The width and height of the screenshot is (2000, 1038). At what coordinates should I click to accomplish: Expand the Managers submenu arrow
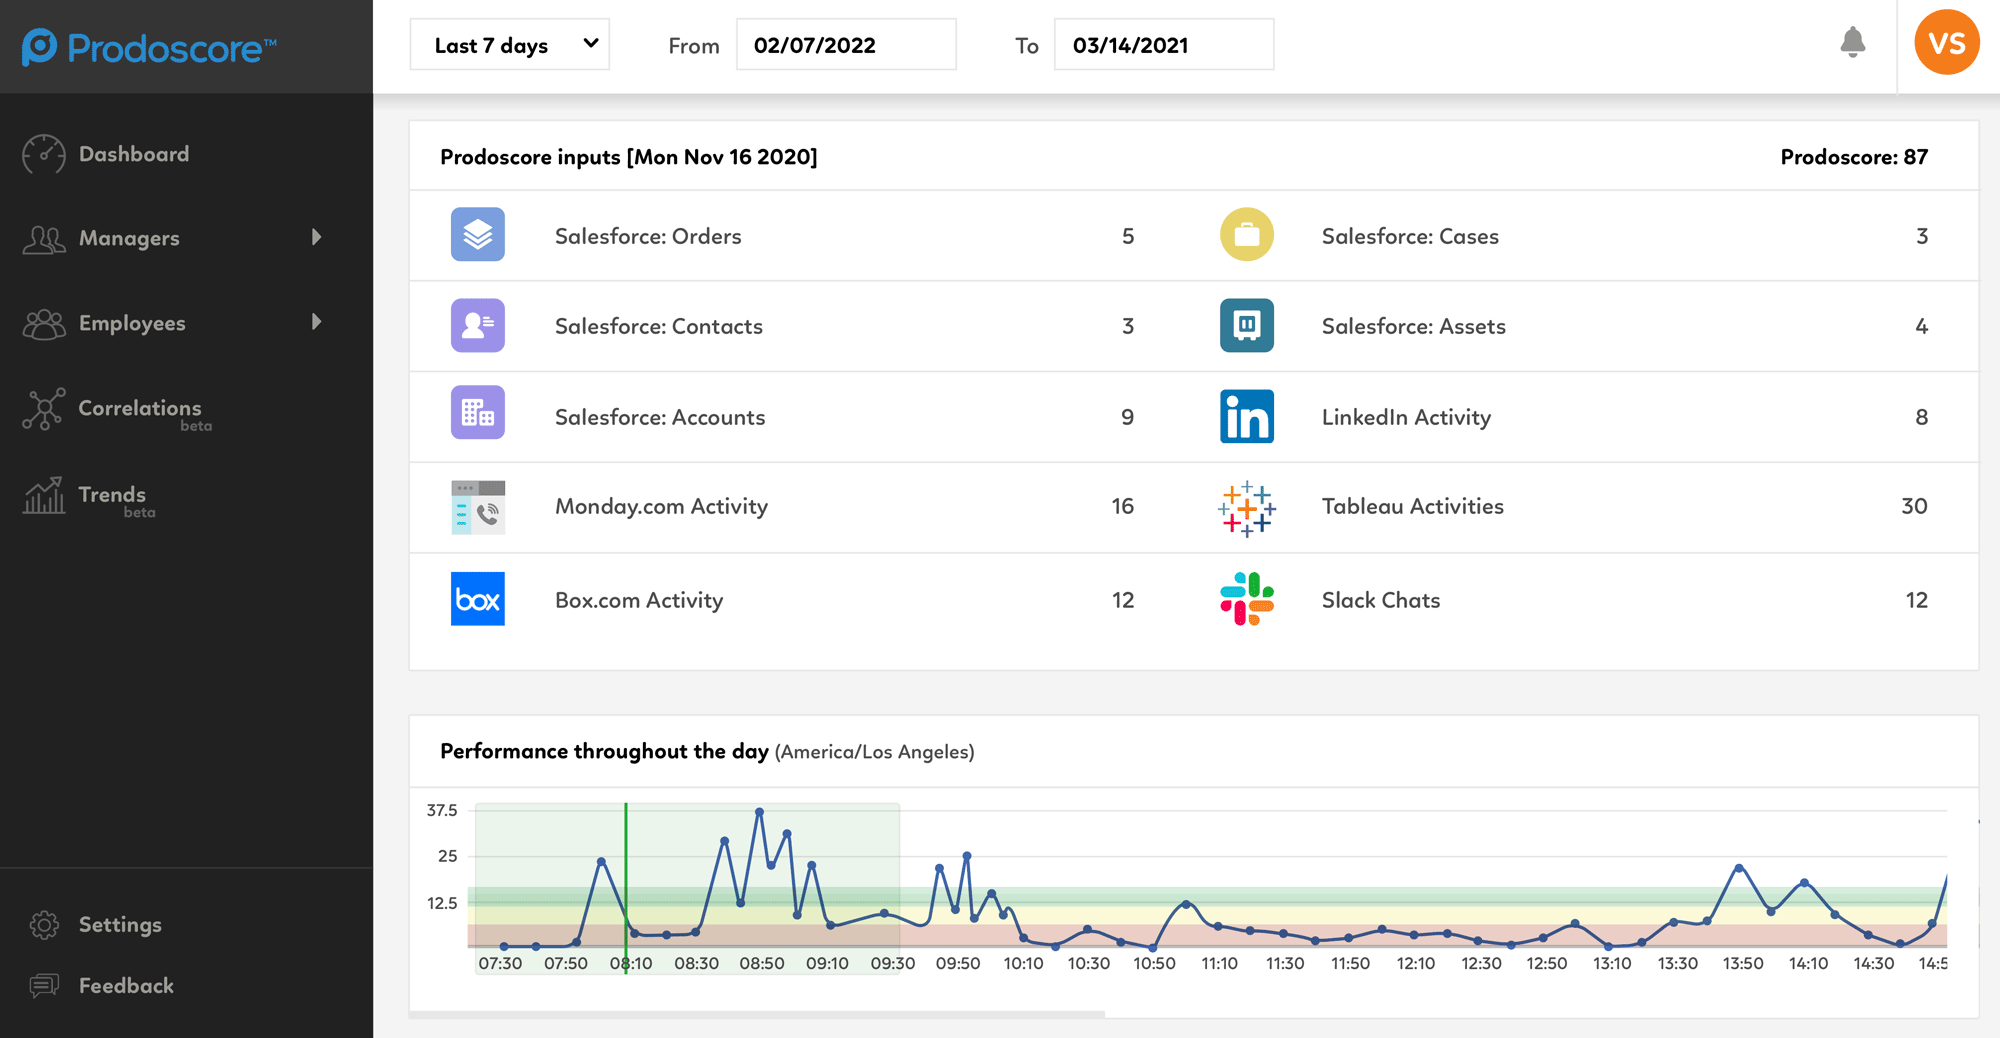317,237
